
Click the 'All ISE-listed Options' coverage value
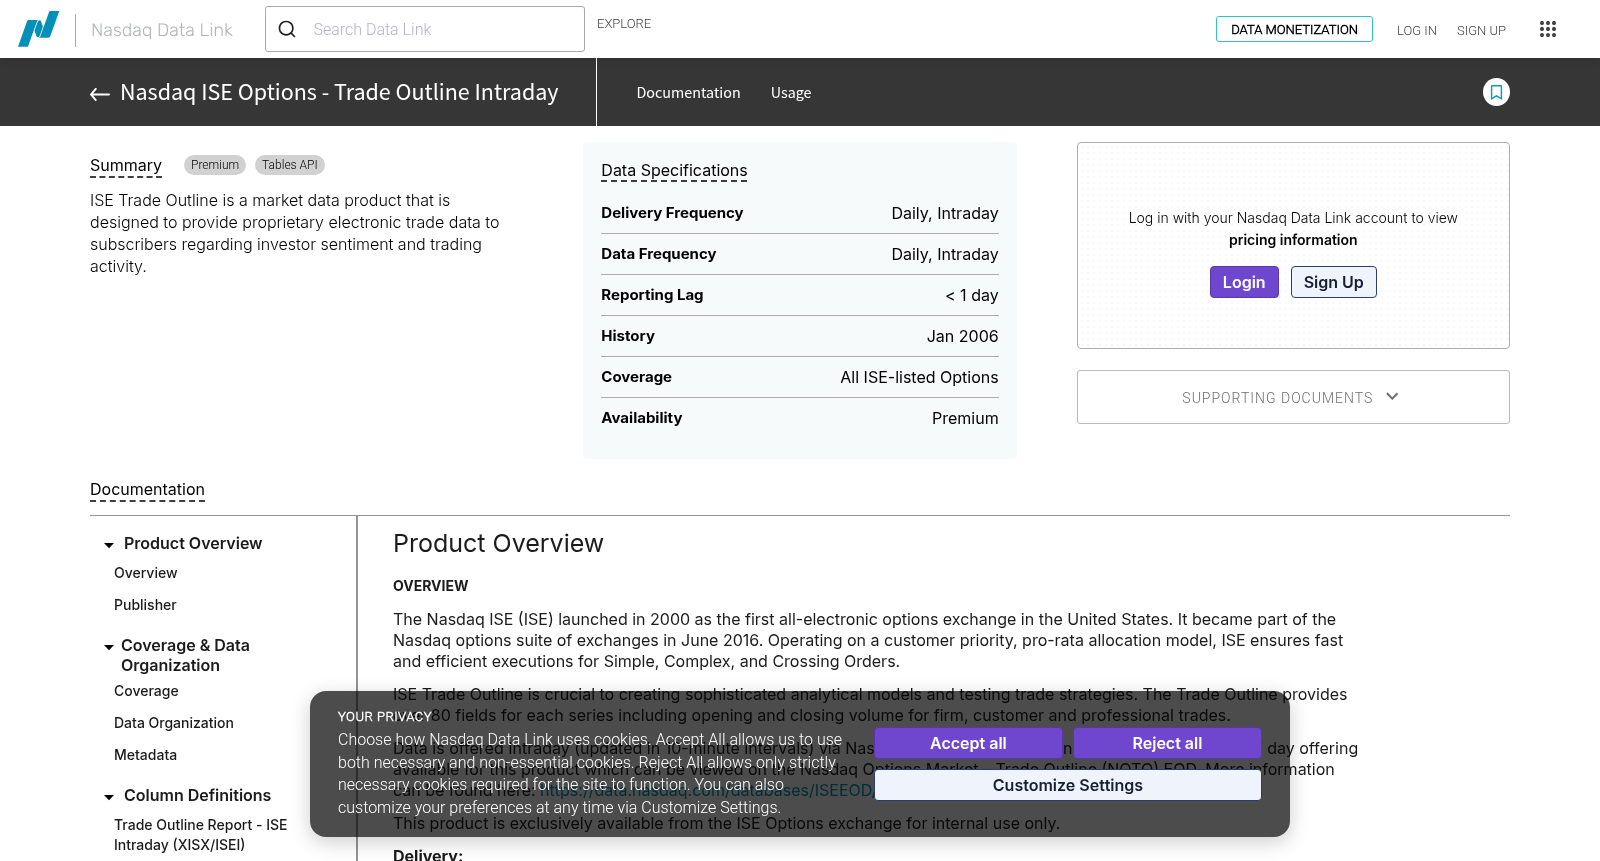point(919,377)
